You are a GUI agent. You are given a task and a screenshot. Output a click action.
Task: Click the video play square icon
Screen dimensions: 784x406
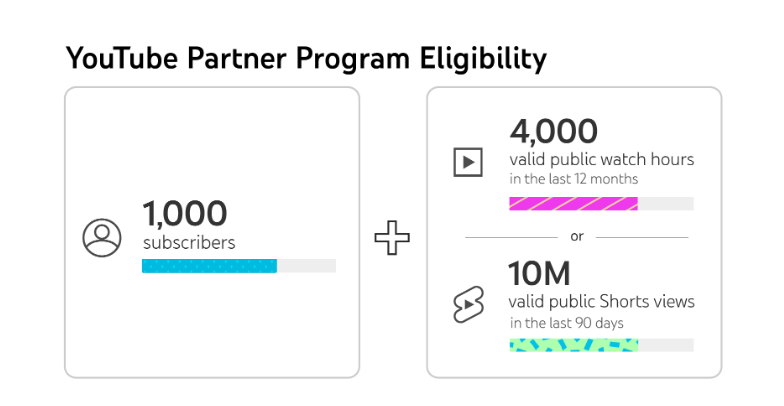click(x=468, y=162)
